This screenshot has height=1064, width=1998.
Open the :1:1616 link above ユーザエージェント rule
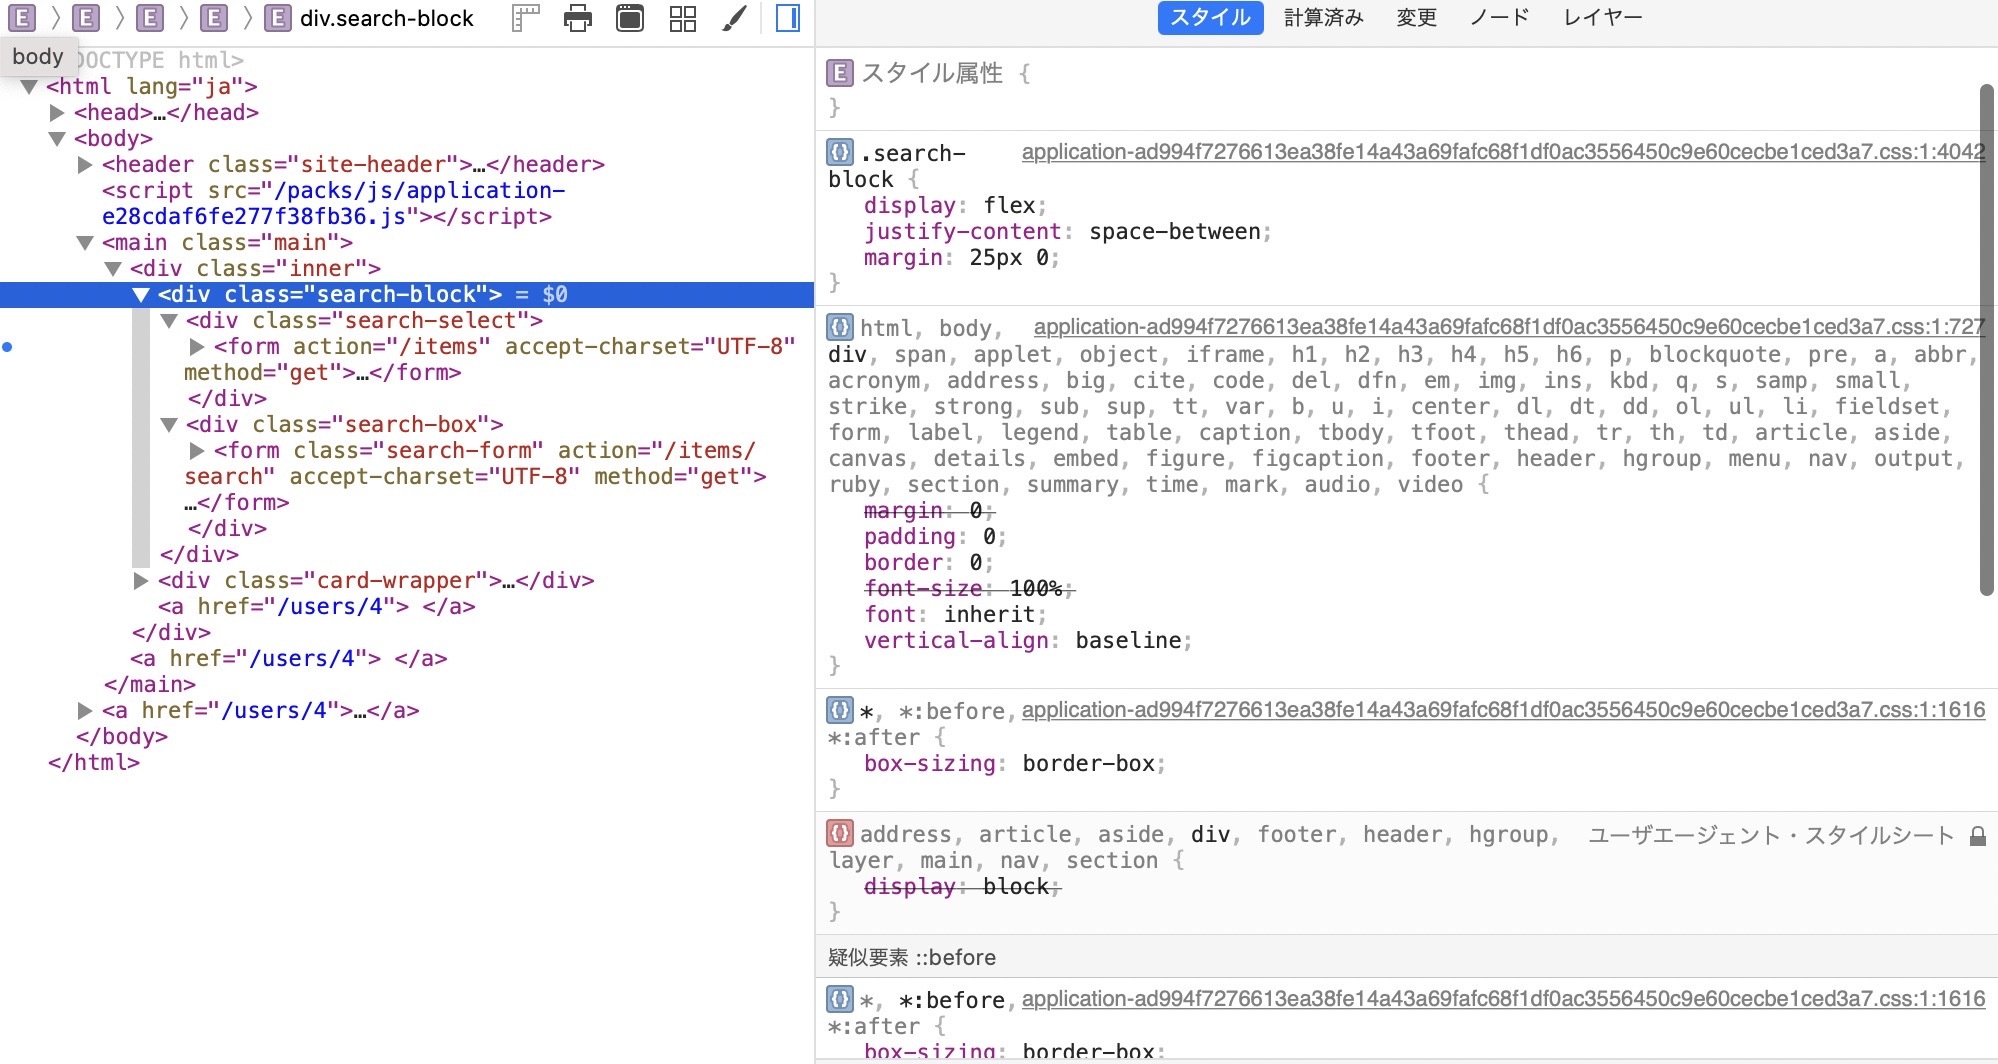(x=1503, y=710)
